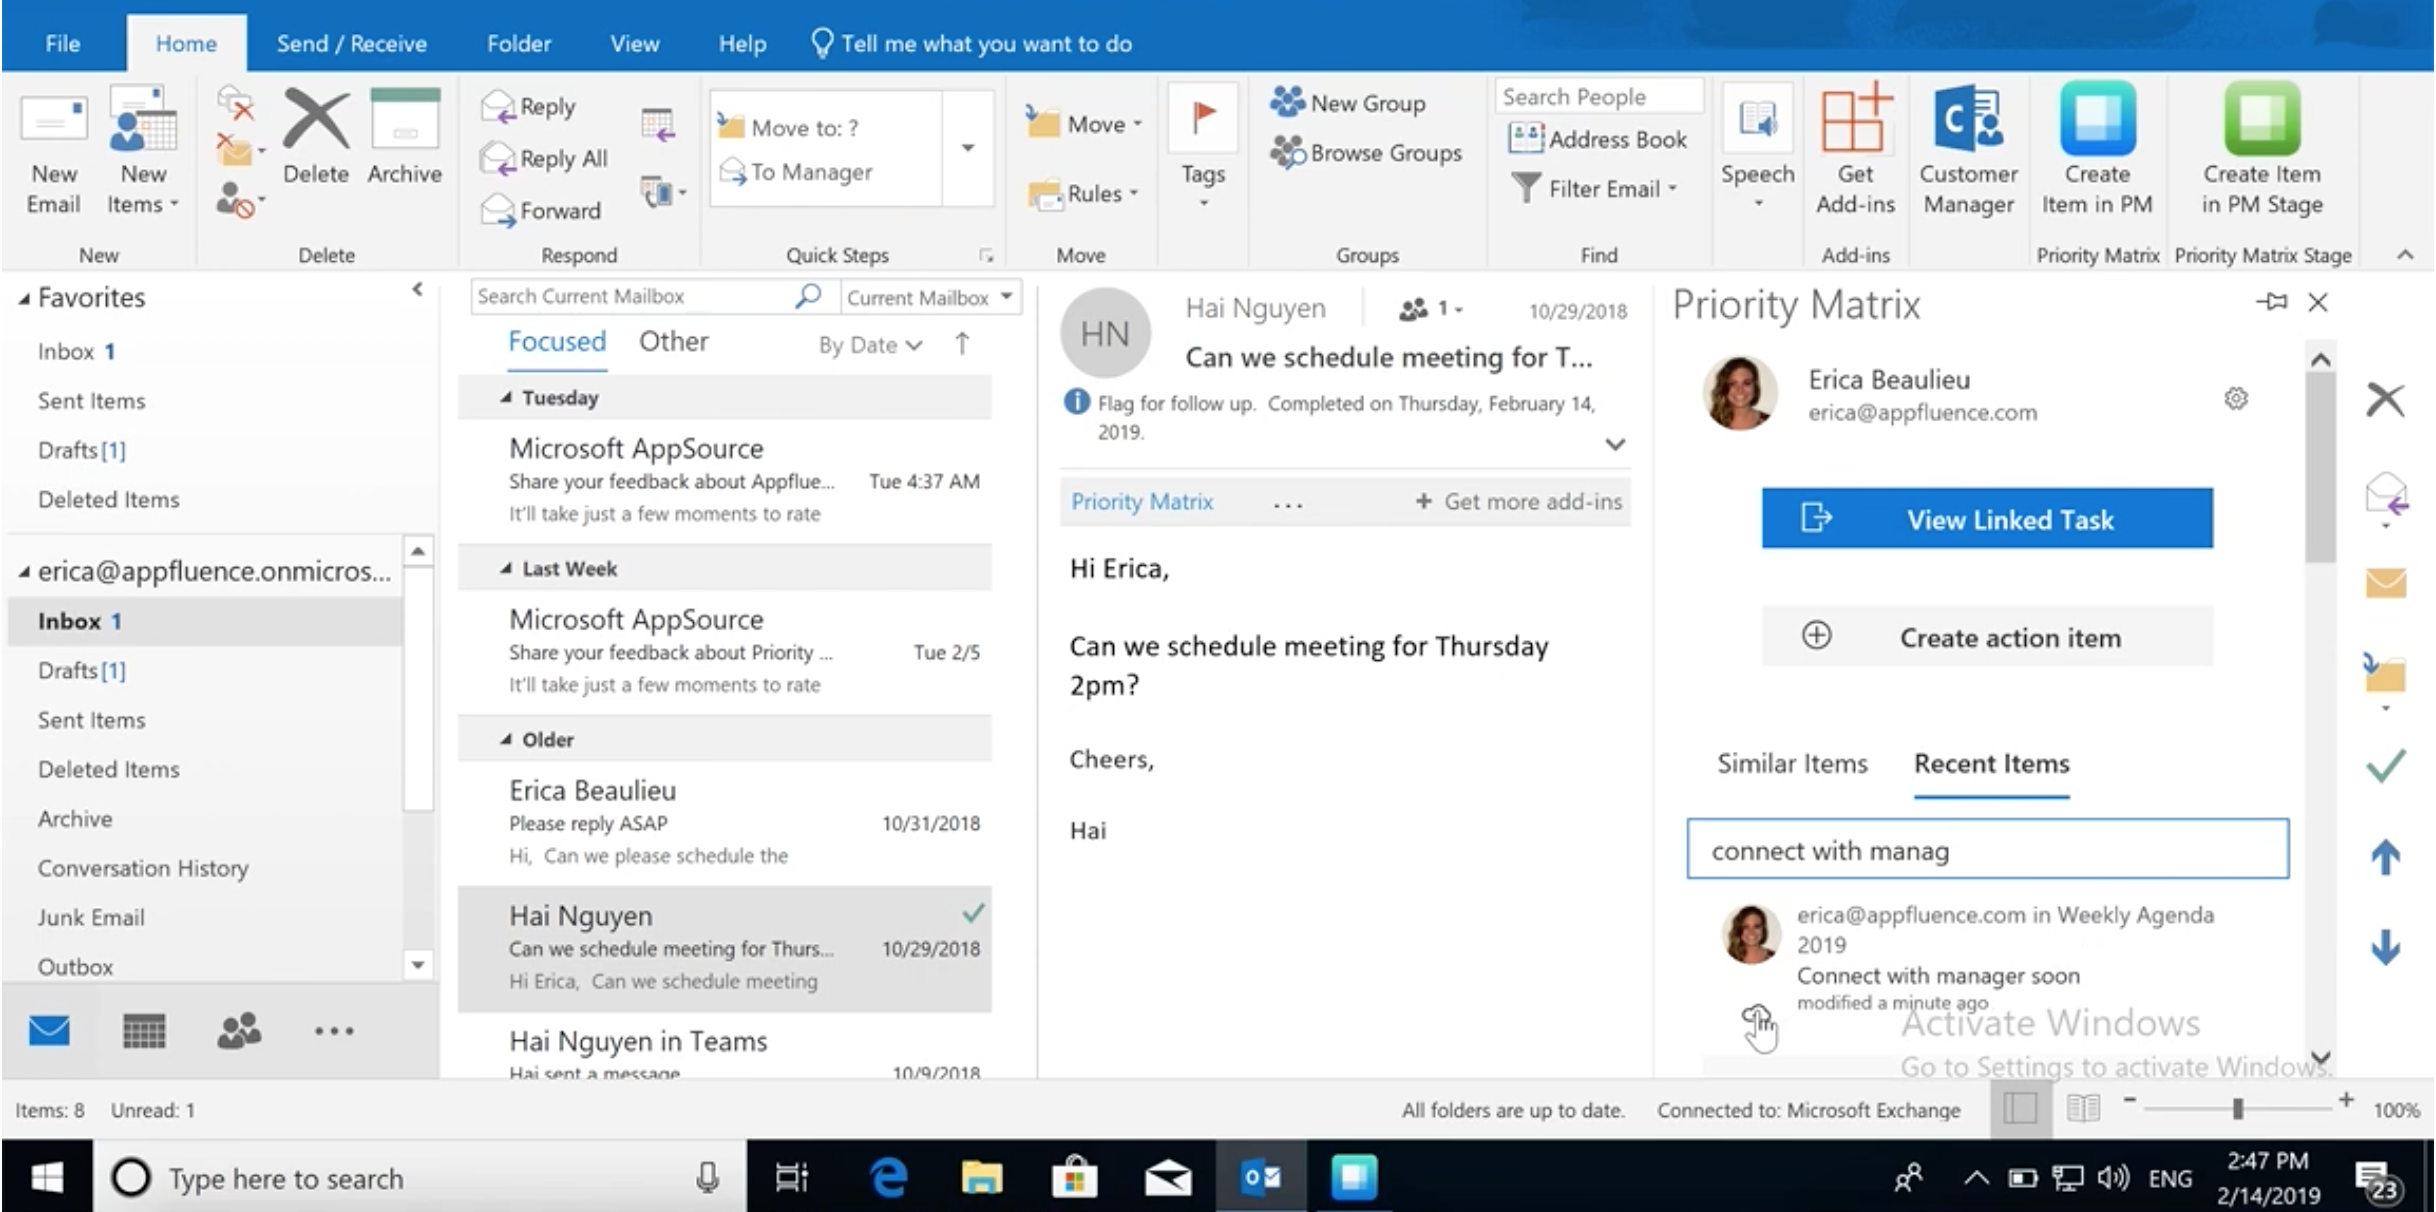Create a New Email message
Viewport: 2436px width, 1212px height.
[x=52, y=152]
